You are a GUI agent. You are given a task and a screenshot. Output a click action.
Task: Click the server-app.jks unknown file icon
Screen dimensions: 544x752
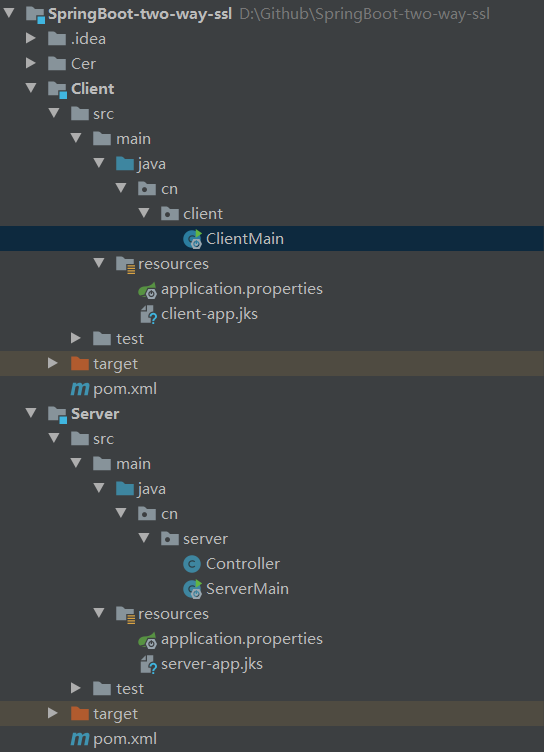[x=148, y=665]
